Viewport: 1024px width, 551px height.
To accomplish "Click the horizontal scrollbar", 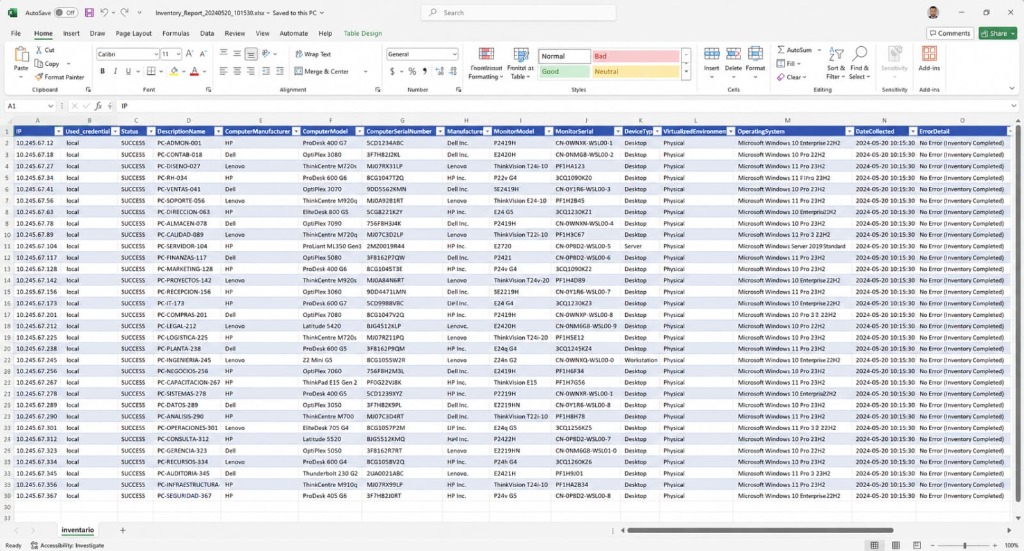I will [760, 531].
